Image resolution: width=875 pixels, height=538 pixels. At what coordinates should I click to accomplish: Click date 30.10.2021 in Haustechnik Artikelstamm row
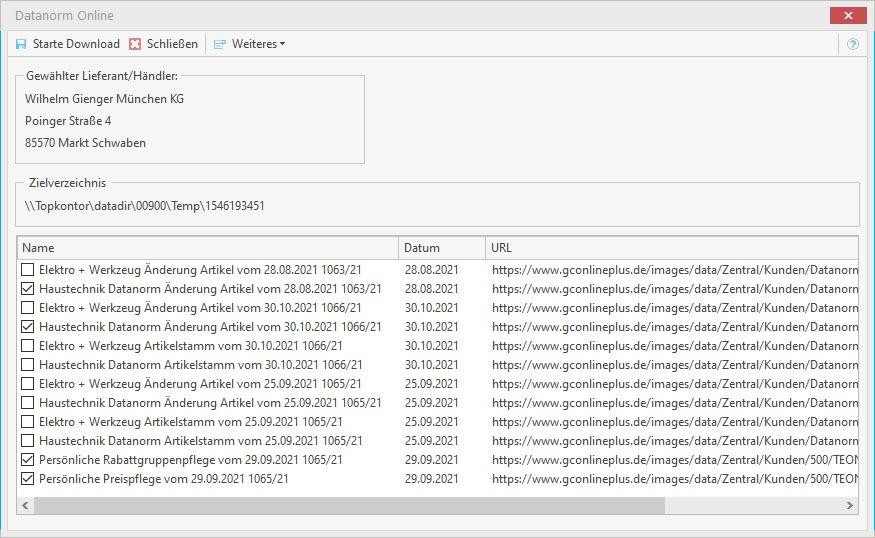coord(431,364)
